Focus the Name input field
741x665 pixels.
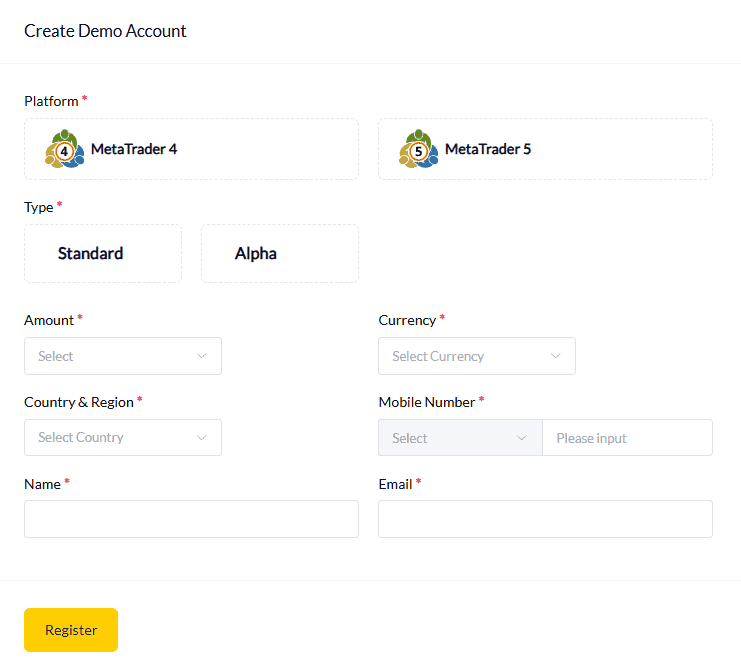point(191,519)
